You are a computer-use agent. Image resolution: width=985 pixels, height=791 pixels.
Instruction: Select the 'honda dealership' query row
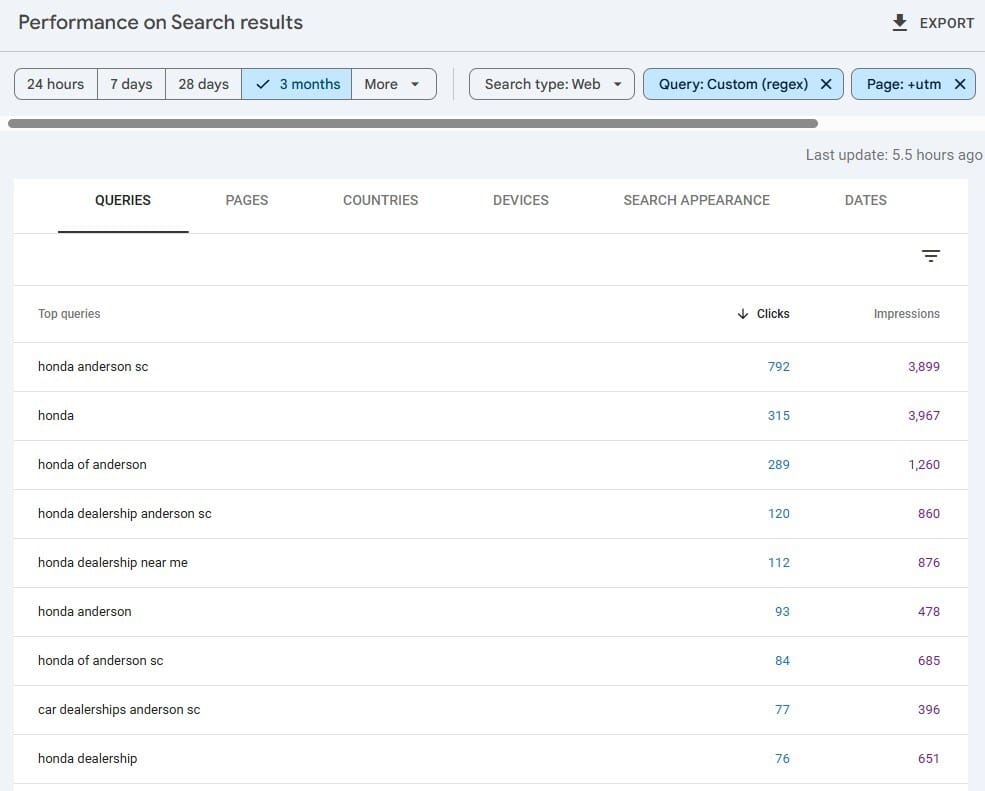(x=490, y=759)
